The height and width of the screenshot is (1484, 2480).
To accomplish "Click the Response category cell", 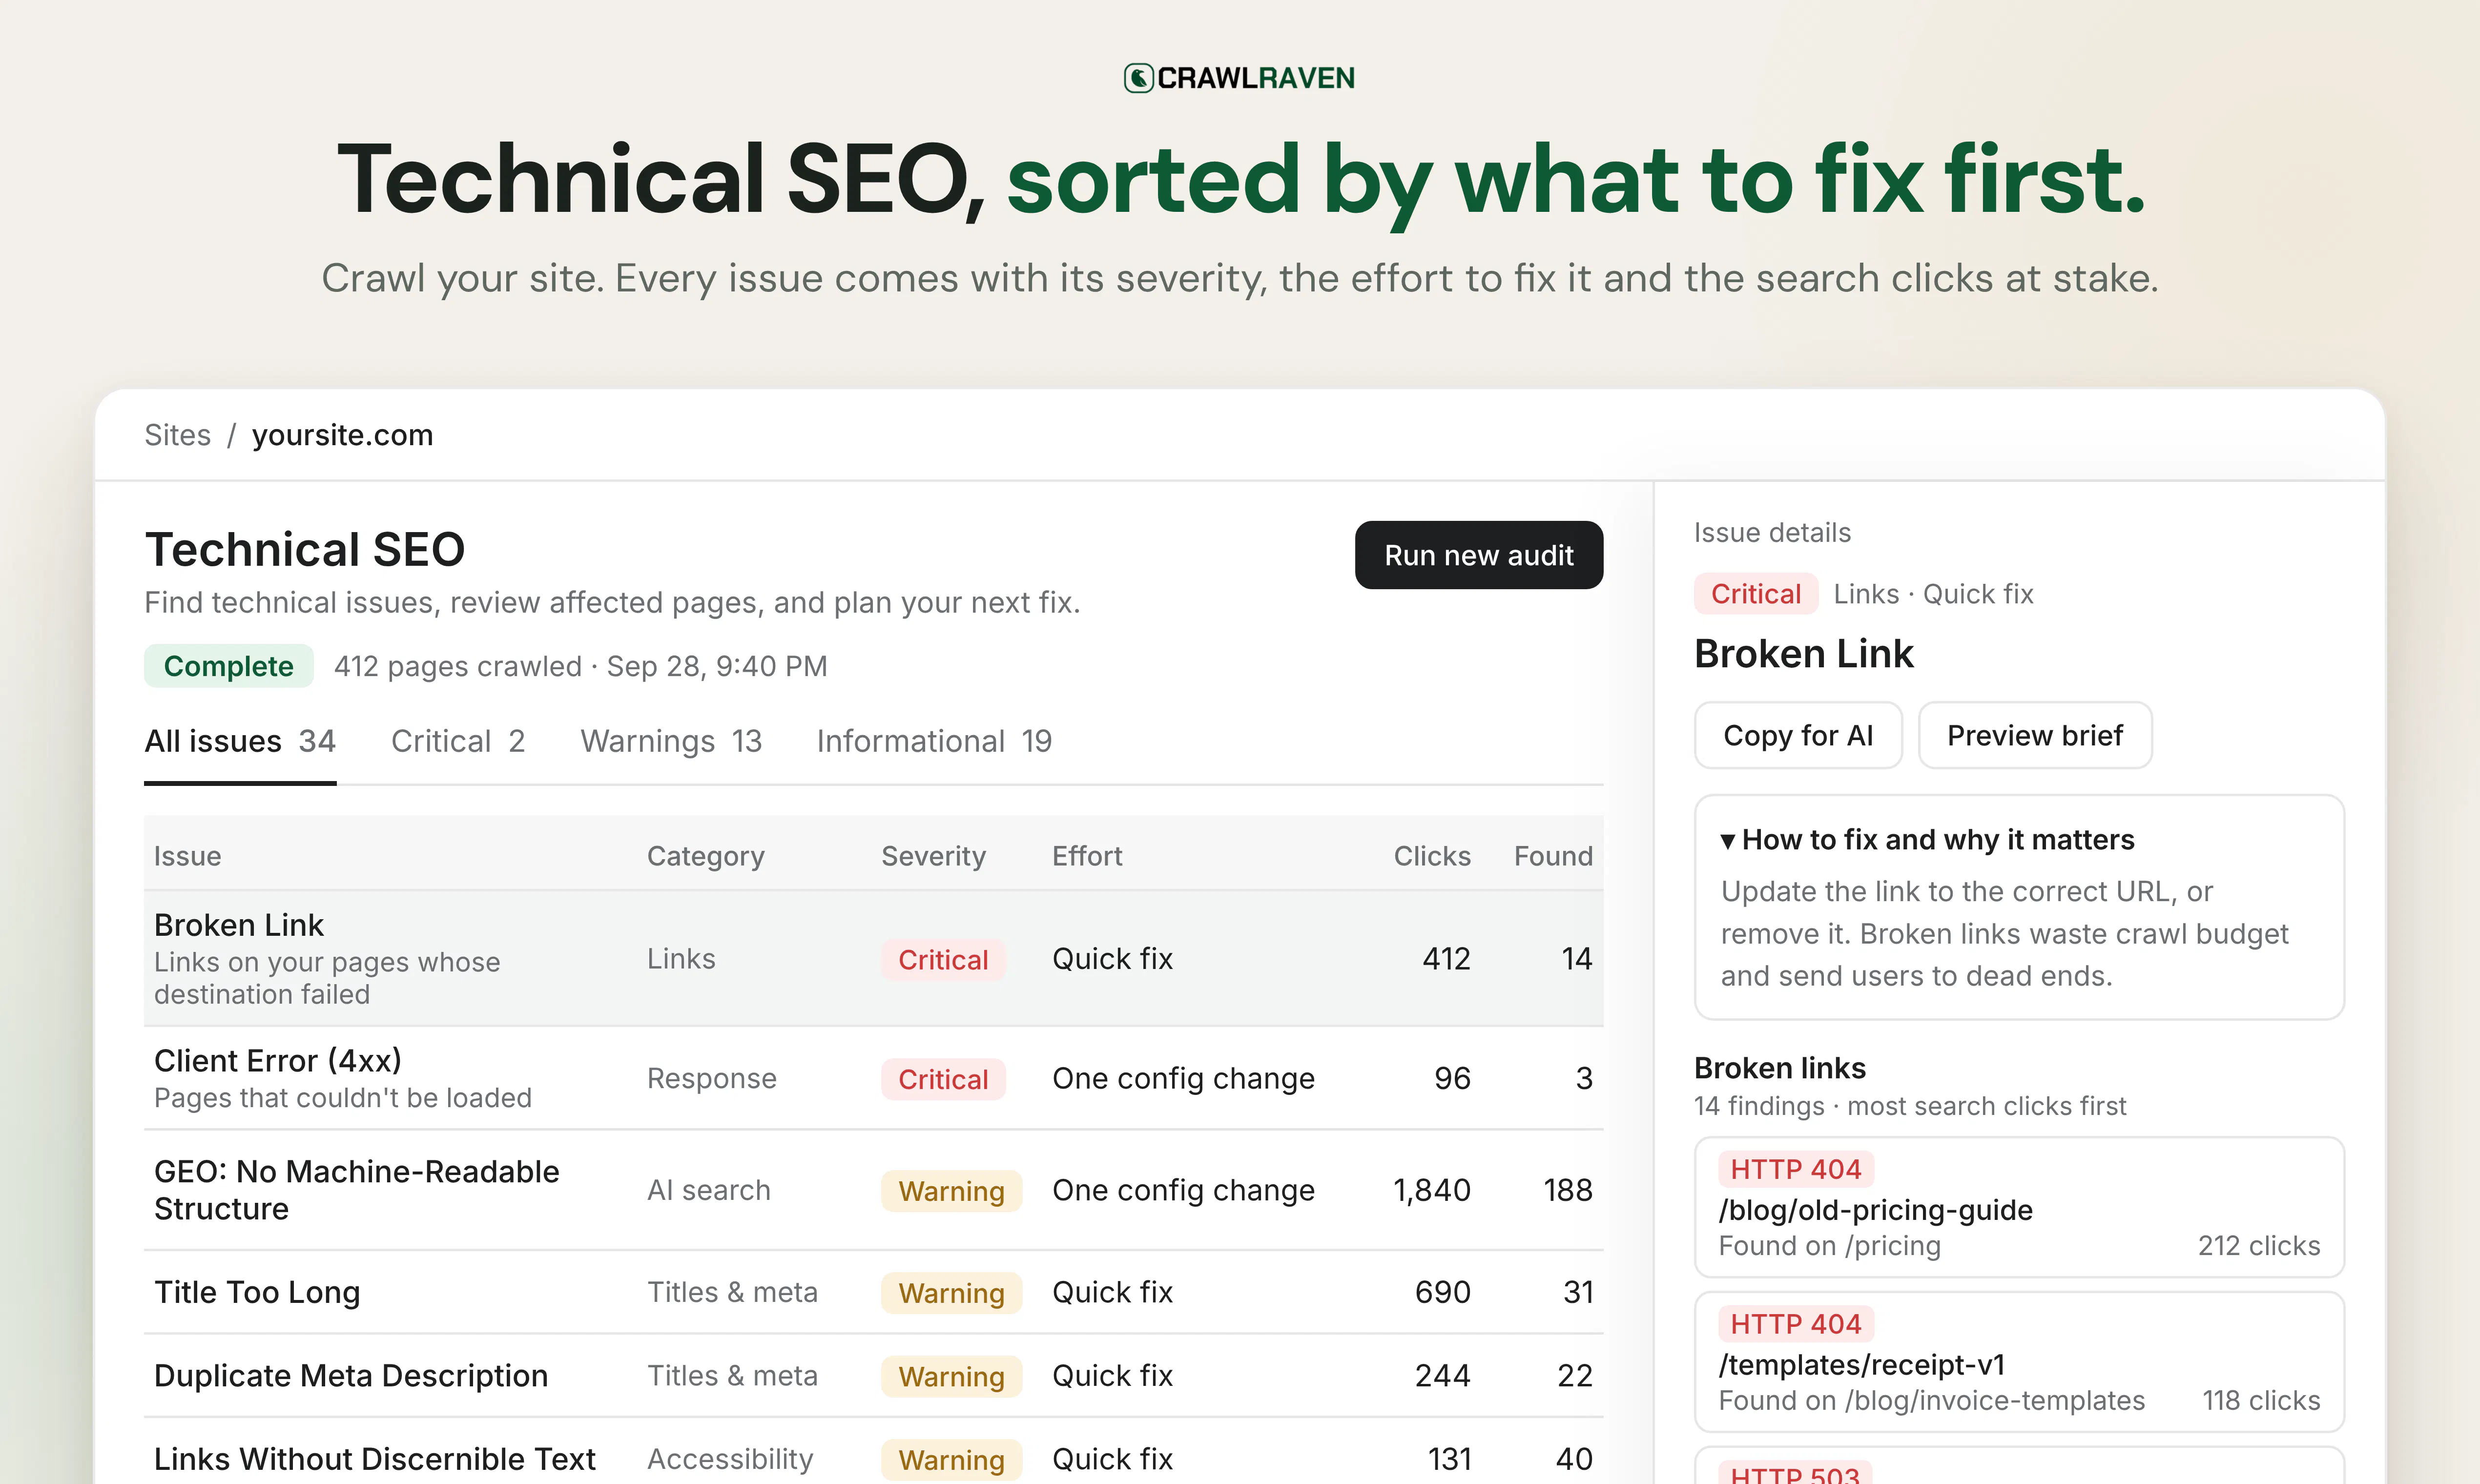I will 712,1078.
